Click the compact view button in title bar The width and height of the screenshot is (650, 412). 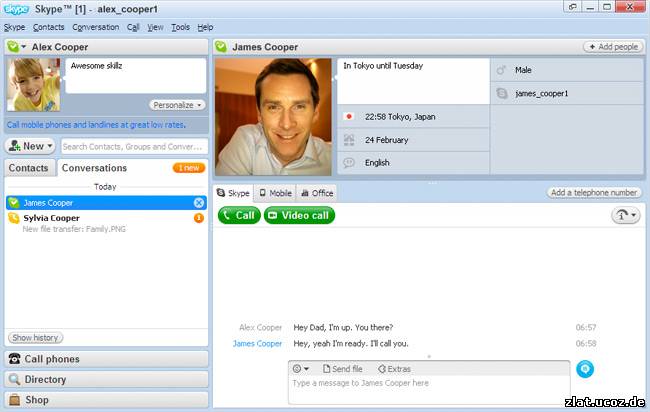point(572,7)
